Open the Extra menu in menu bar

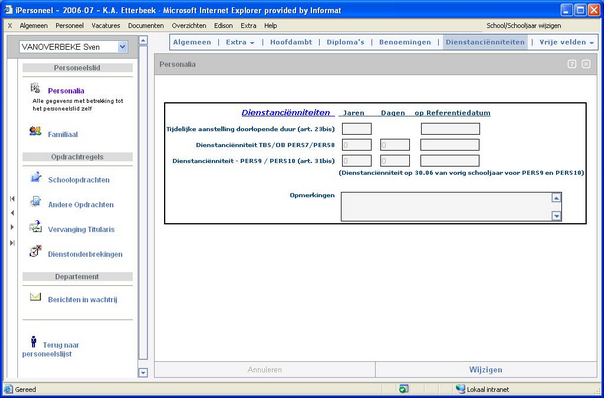pos(248,26)
